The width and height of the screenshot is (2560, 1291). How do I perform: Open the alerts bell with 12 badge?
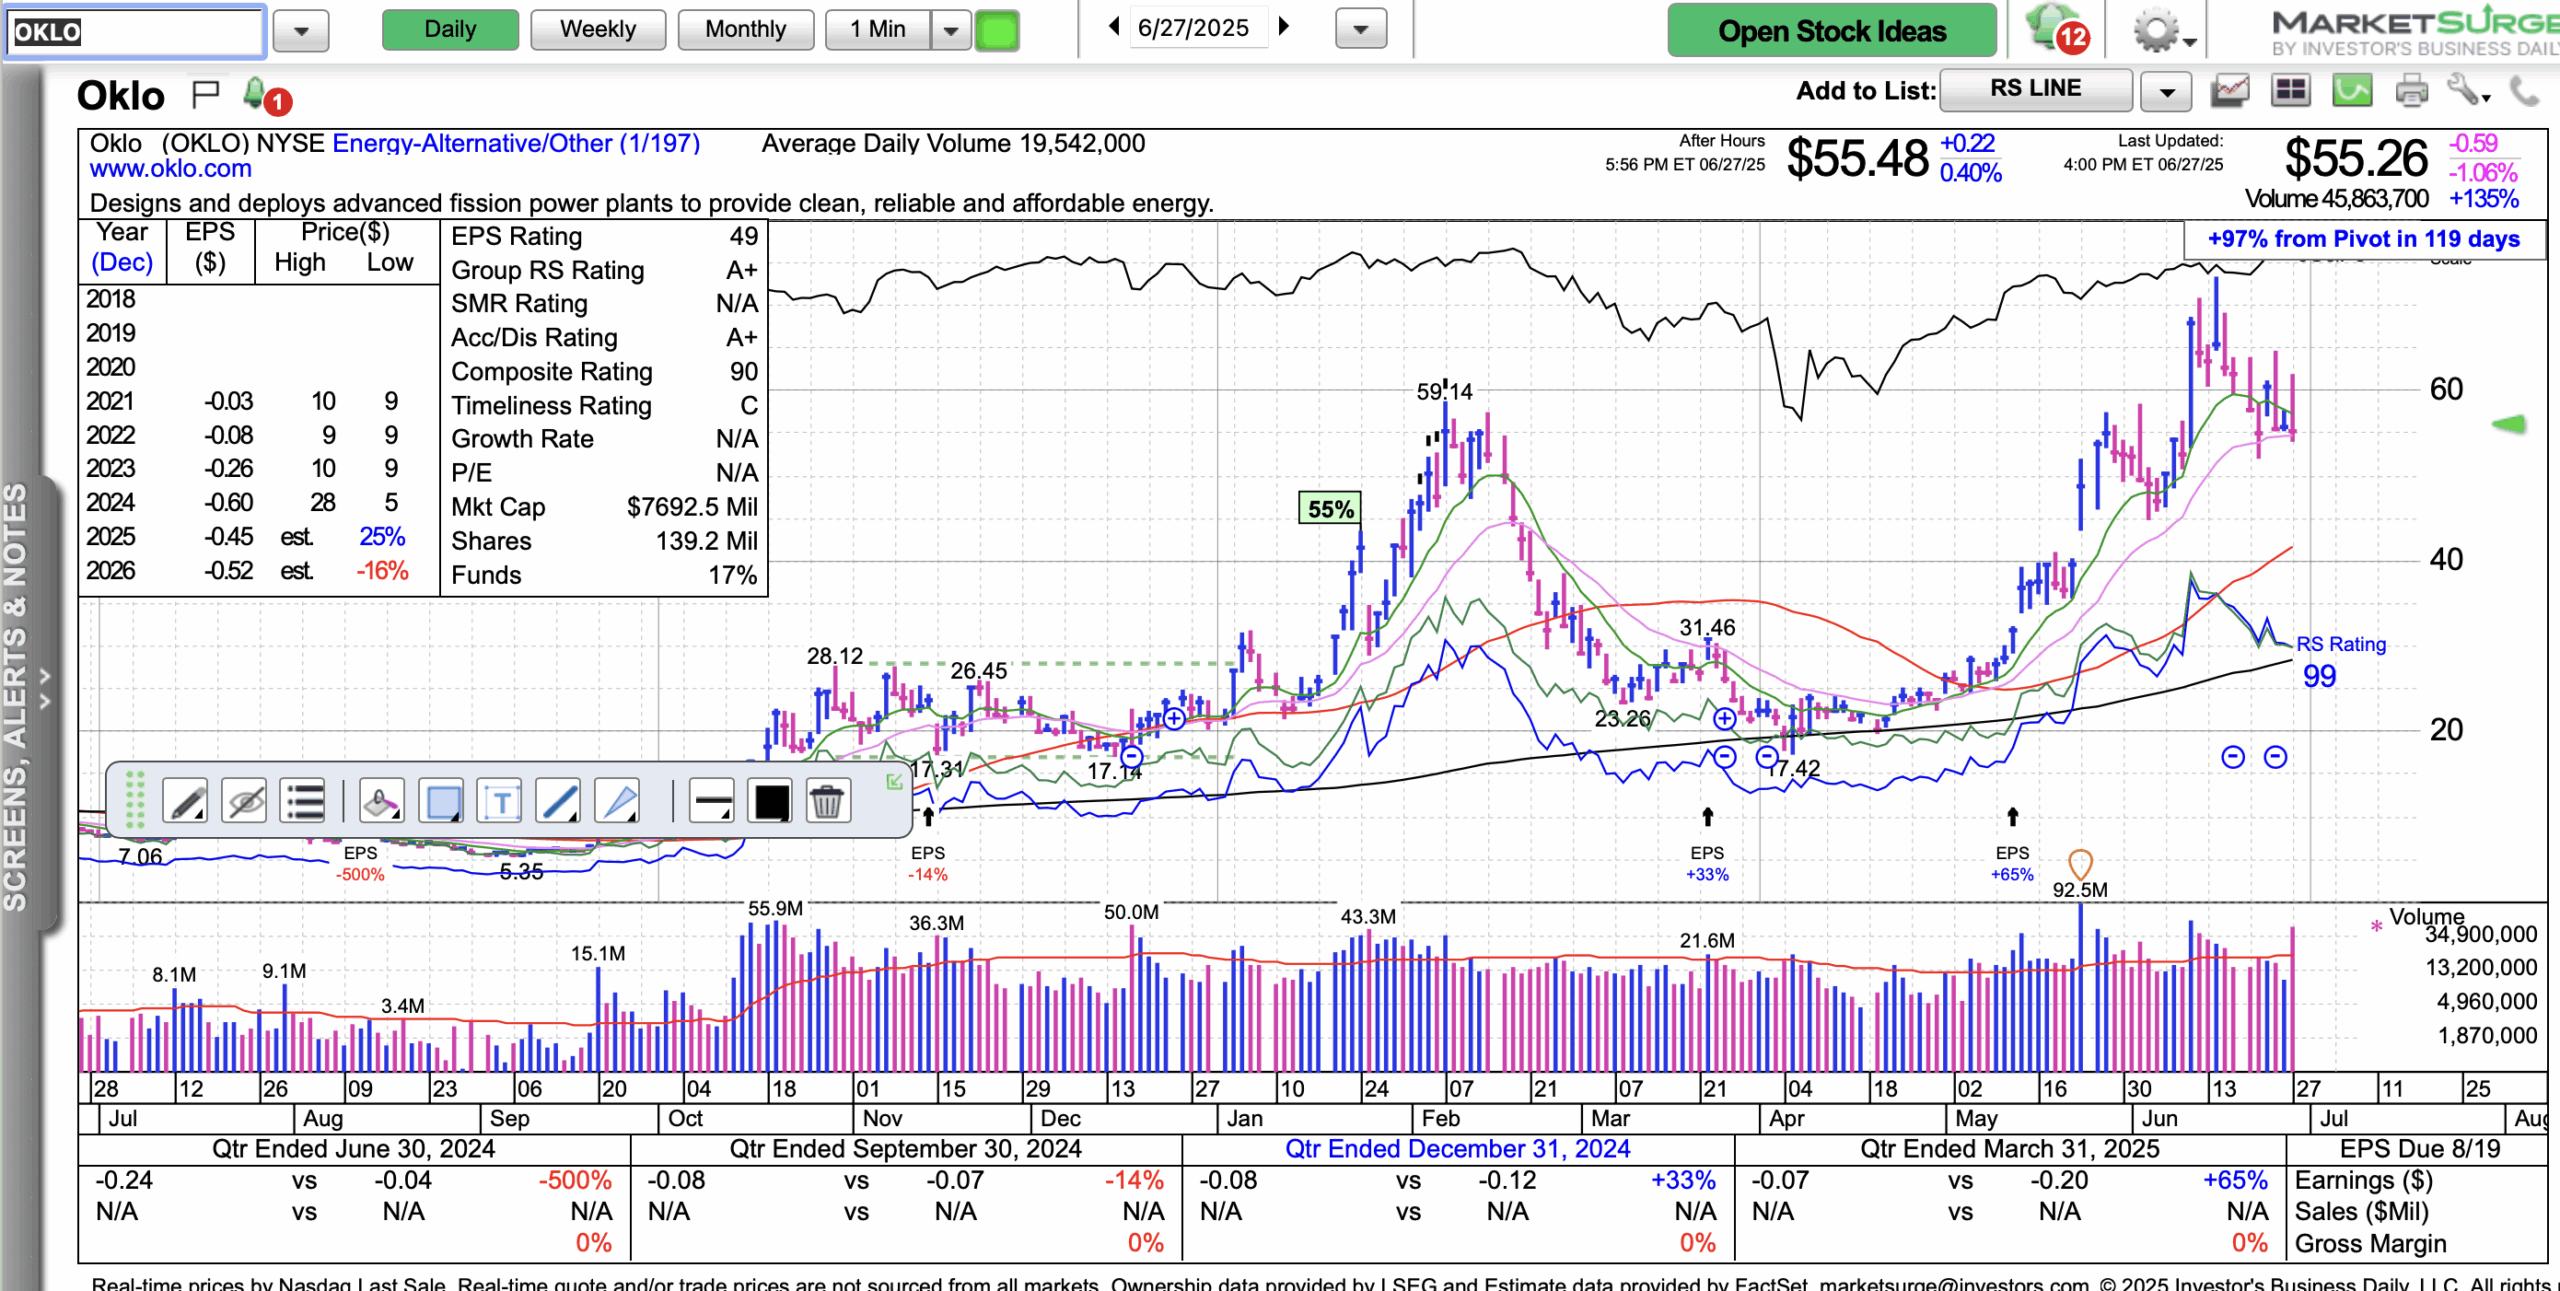click(x=2054, y=28)
